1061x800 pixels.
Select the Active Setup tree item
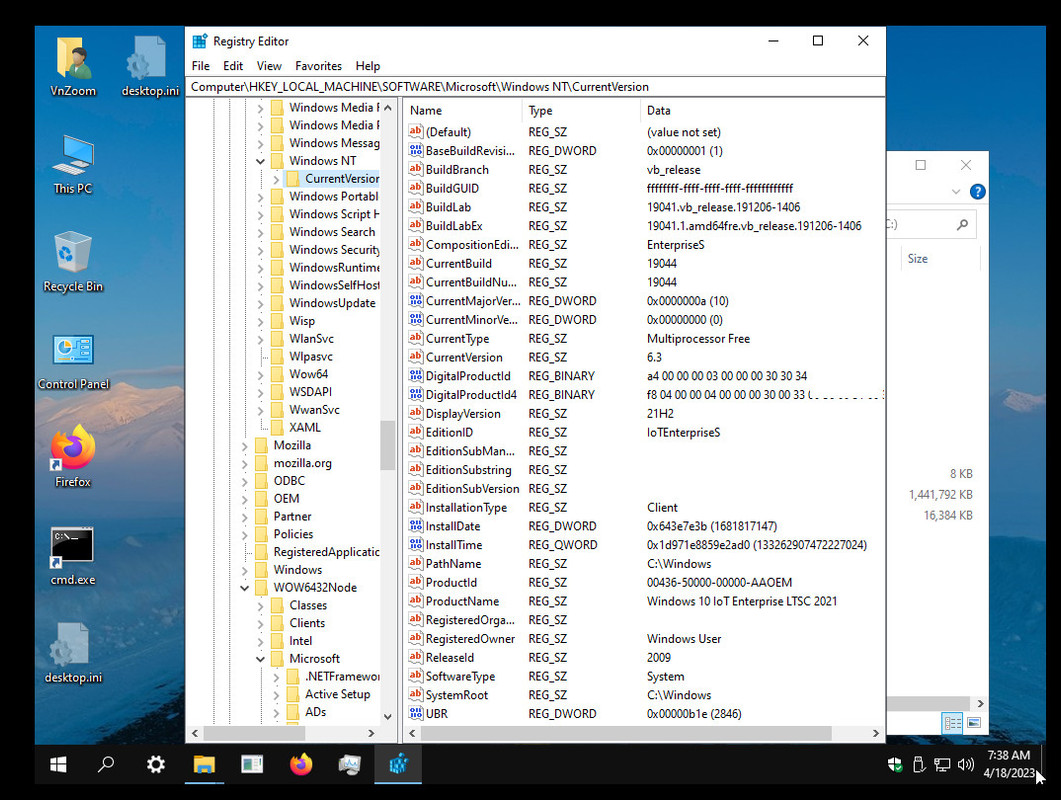point(337,694)
